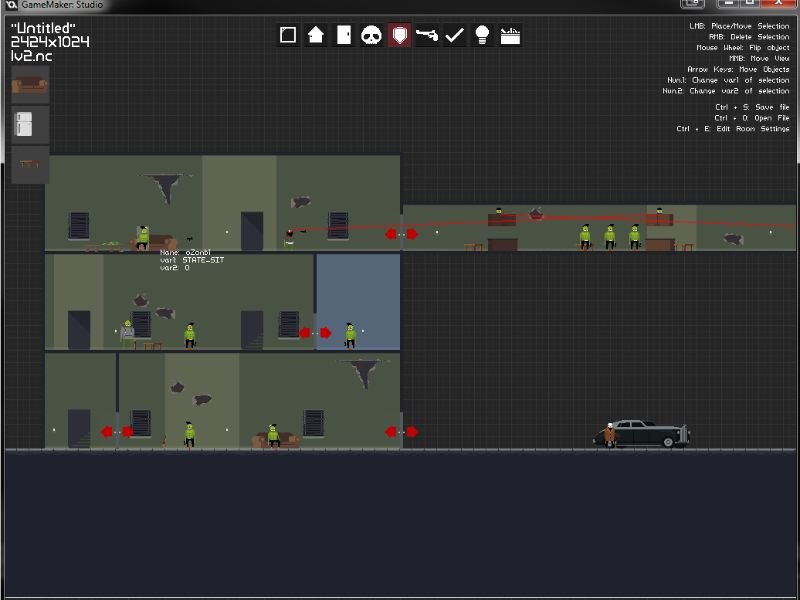
Task: Choose the brown couch object from palette
Action: tap(30, 84)
